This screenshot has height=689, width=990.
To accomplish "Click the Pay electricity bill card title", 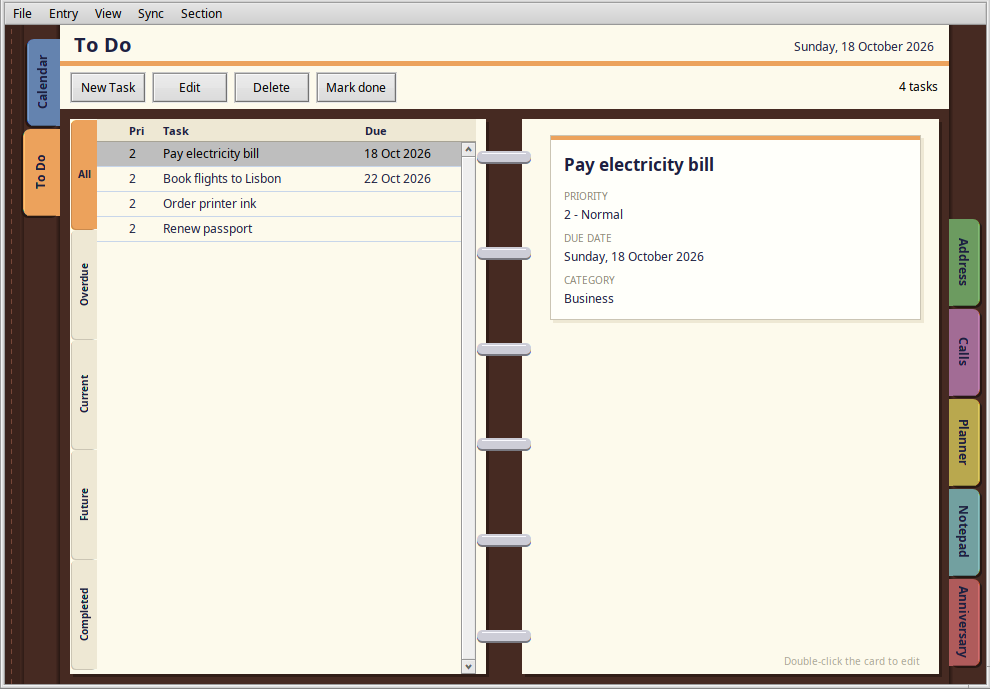I will (x=638, y=165).
